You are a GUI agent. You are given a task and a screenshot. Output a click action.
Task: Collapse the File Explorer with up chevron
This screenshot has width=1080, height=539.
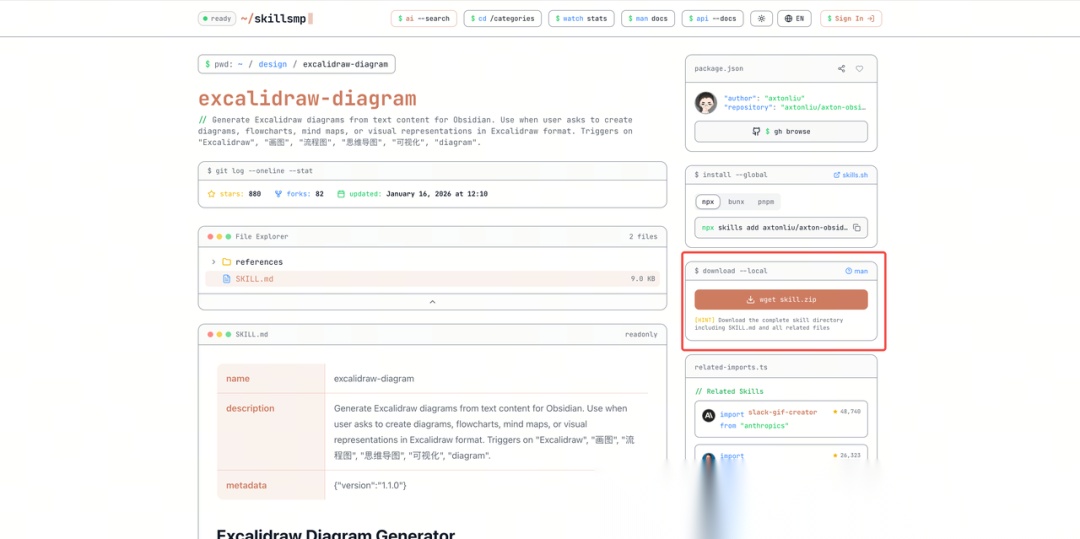tap(433, 302)
